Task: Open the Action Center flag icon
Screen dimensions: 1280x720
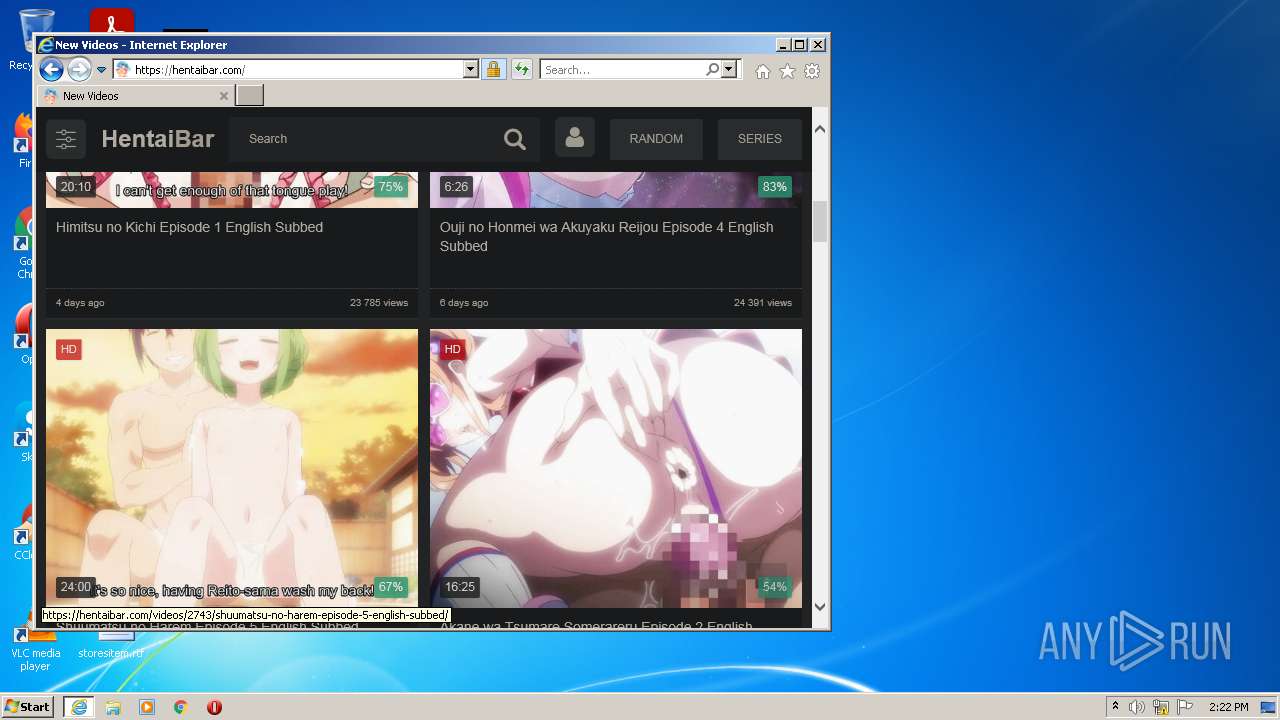Action: coord(1185,707)
